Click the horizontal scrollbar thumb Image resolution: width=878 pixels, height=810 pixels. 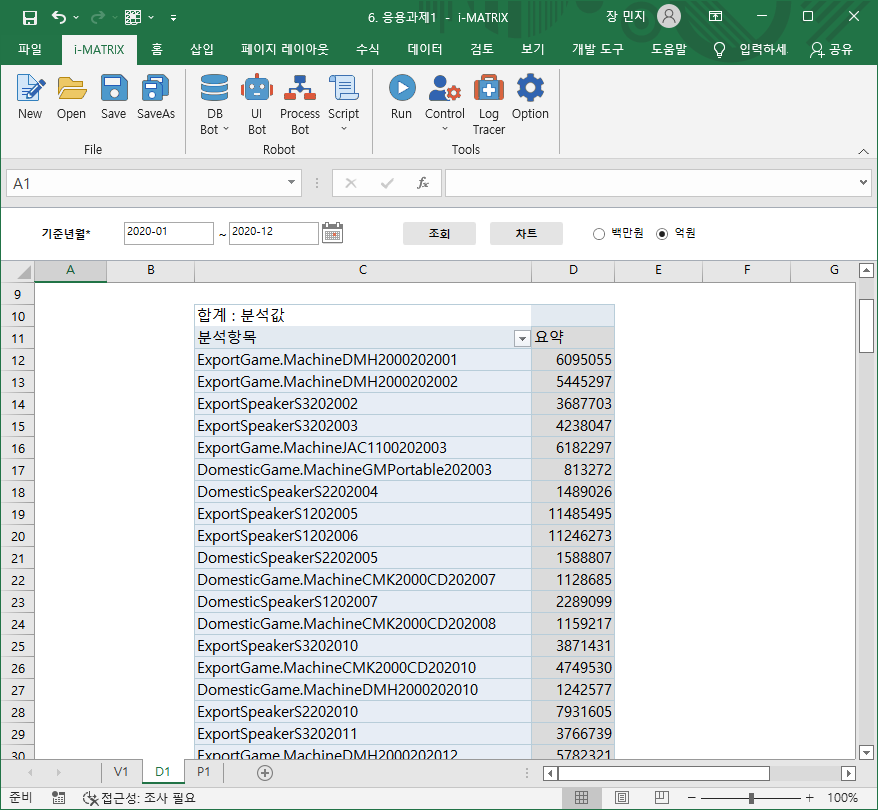pos(664,773)
